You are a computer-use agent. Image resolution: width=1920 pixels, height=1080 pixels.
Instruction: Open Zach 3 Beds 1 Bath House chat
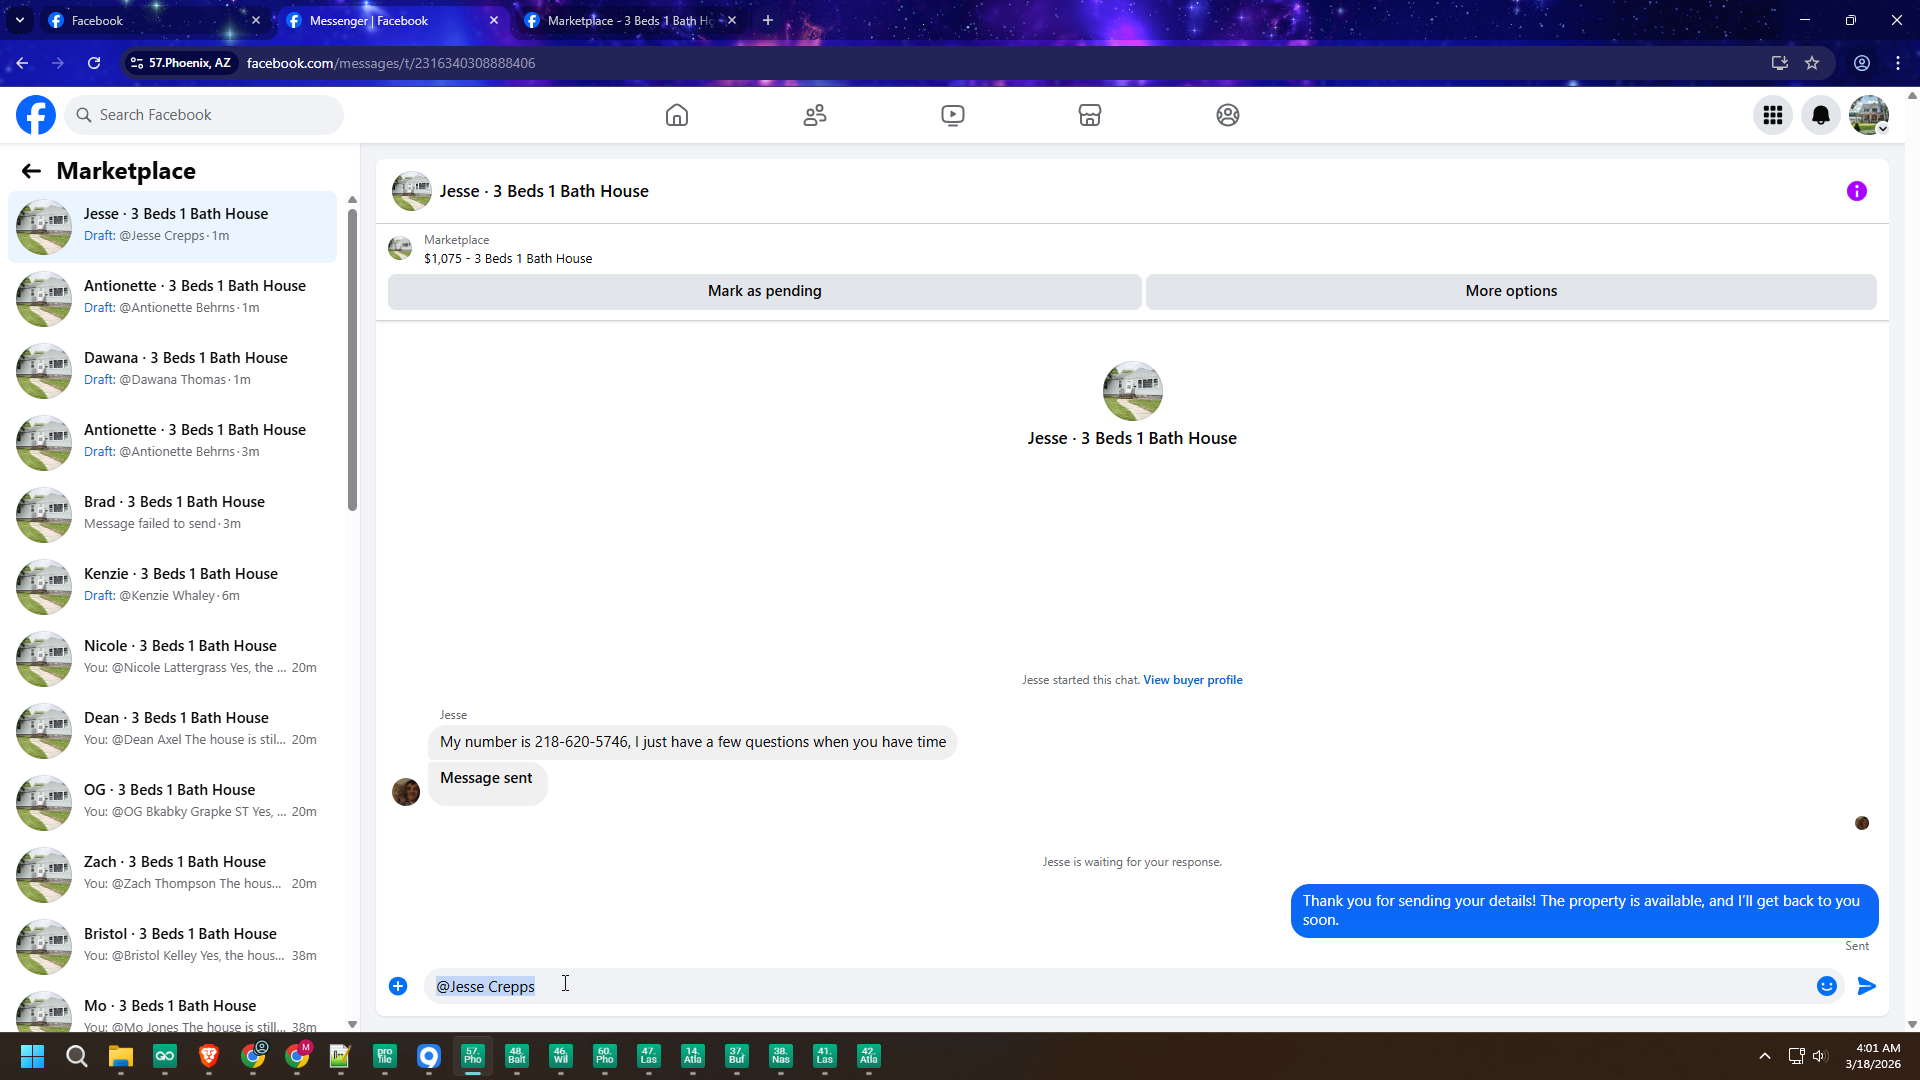pyautogui.click(x=173, y=875)
